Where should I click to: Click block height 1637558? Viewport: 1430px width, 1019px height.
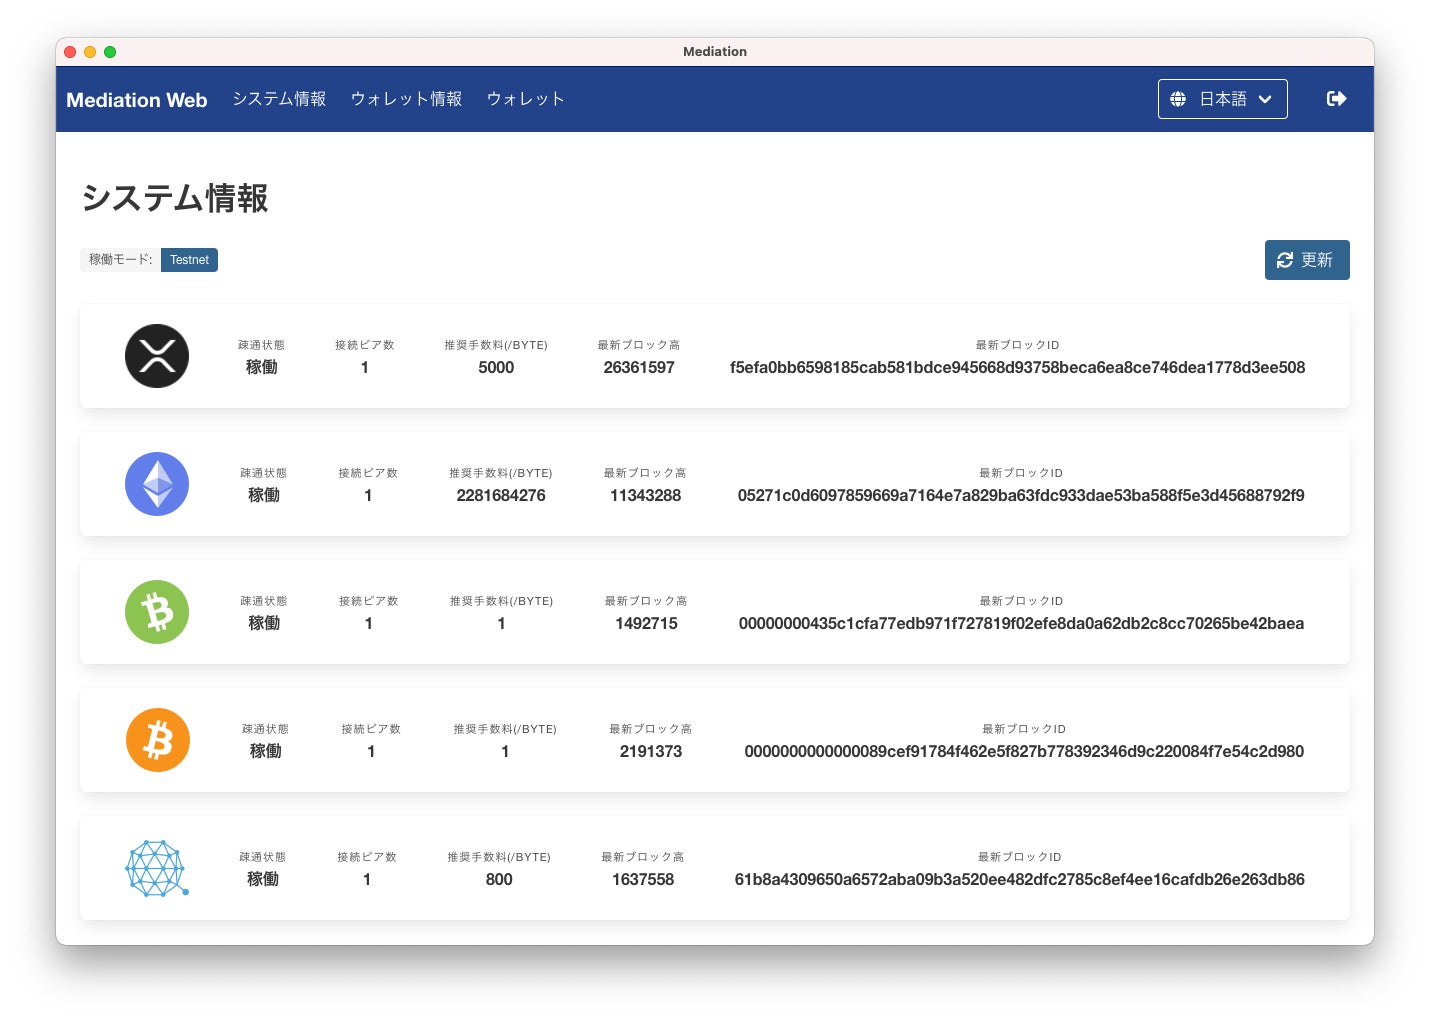(x=643, y=879)
